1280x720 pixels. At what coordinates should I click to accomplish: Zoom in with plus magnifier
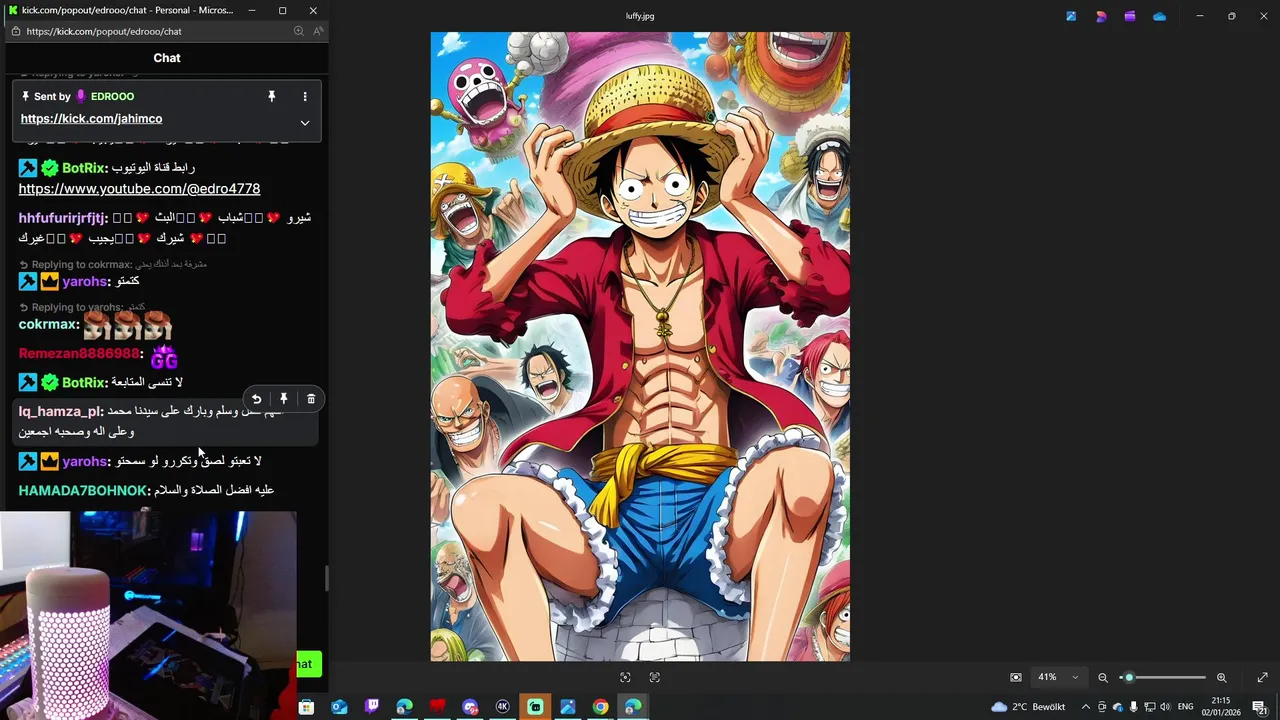click(1221, 677)
